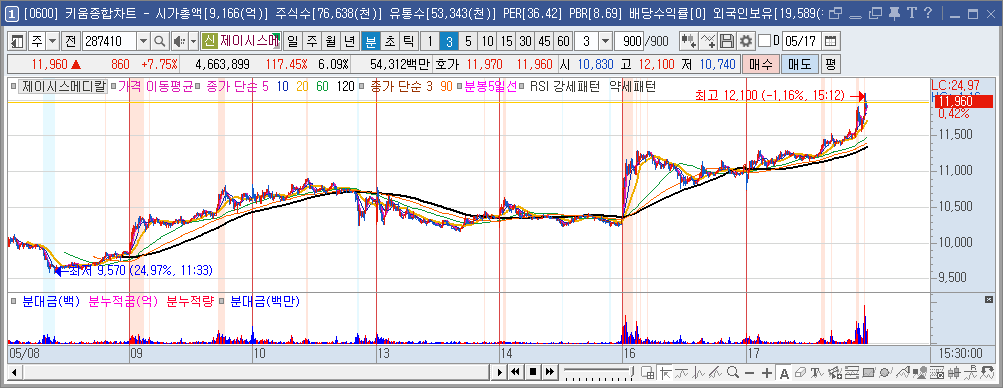Image resolution: width=1003 pixels, height=388 pixels.
Task: Select the 초 second chart tab
Action: [x=389, y=42]
